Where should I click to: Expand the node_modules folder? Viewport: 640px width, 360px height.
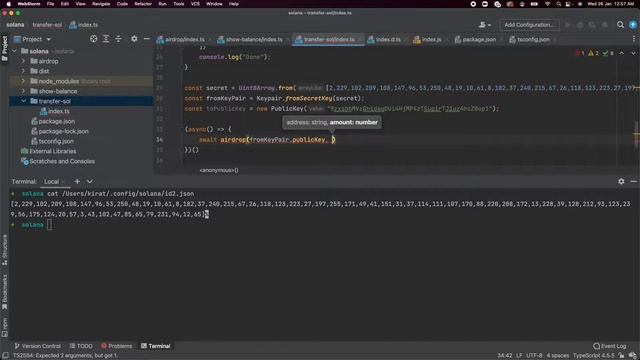pyautogui.click(x=23, y=81)
